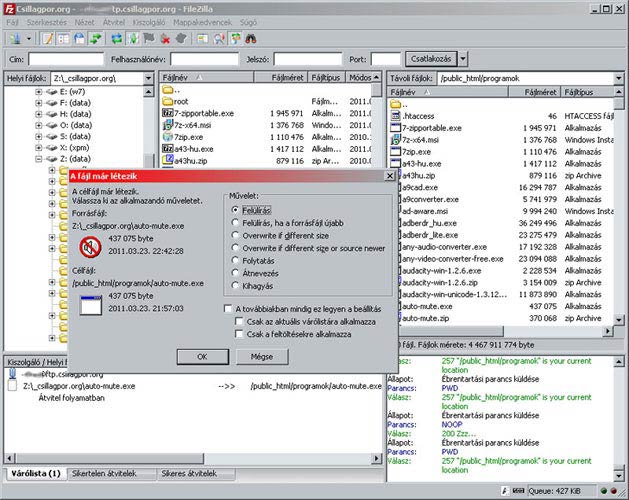Select the Felülírás radio option
629x500 pixels.
click(x=235, y=211)
